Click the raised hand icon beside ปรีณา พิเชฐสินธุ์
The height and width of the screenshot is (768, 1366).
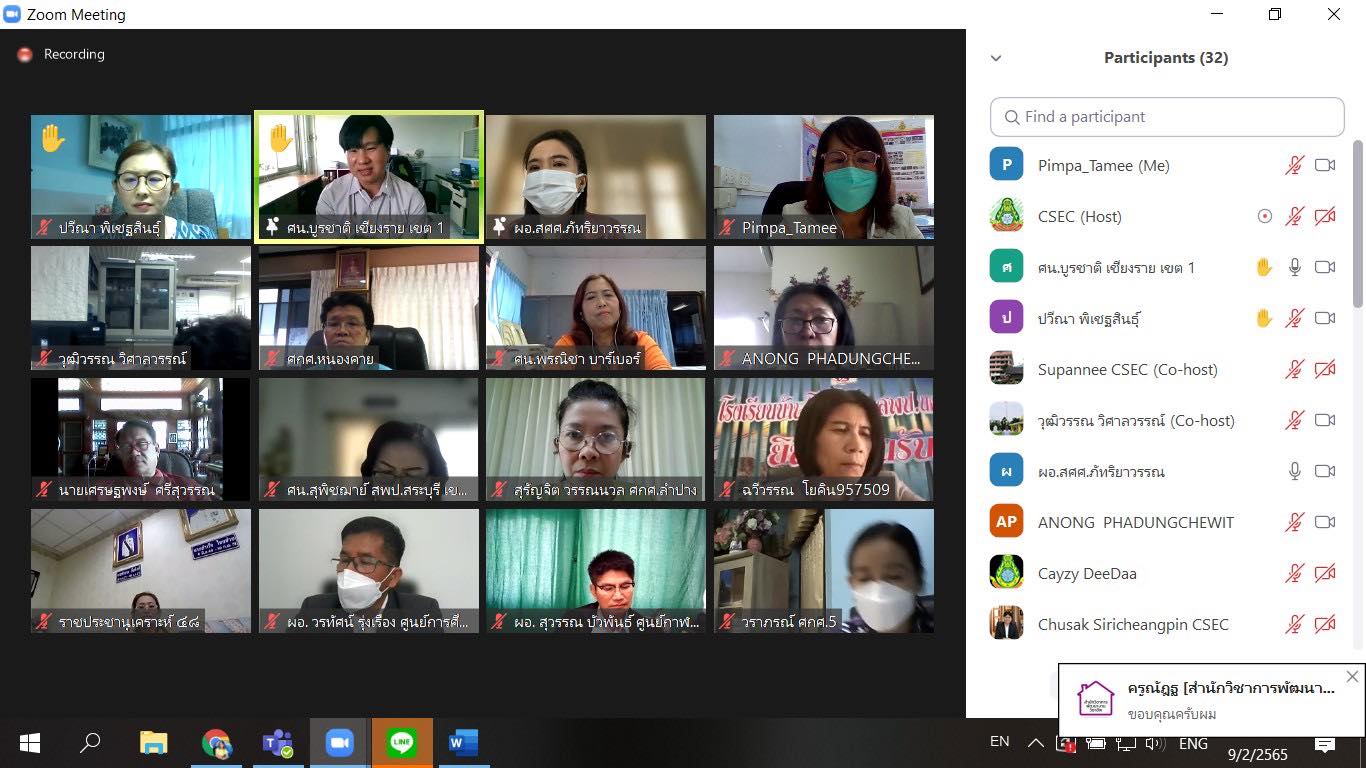click(x=1264, y=319)
